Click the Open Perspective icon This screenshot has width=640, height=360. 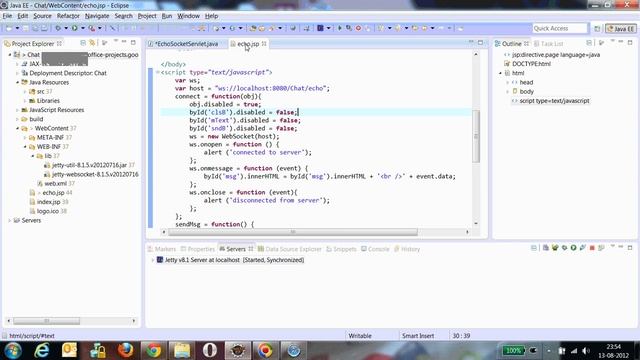(597, 29)
